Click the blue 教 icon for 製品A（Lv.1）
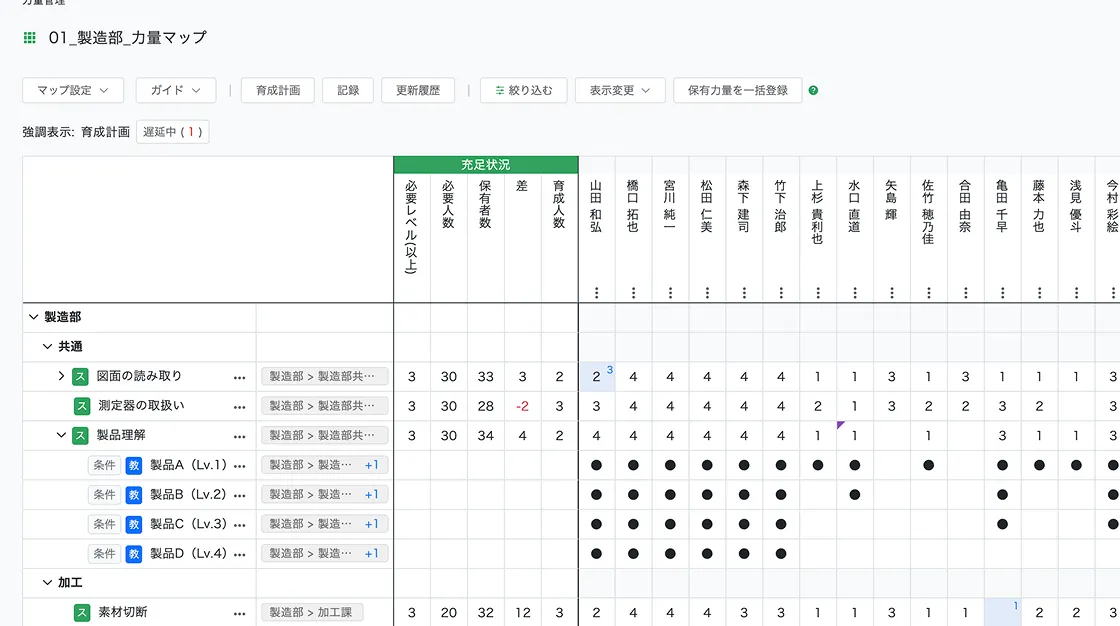The height and width of the screenshot is (626, 1120). 134,465
